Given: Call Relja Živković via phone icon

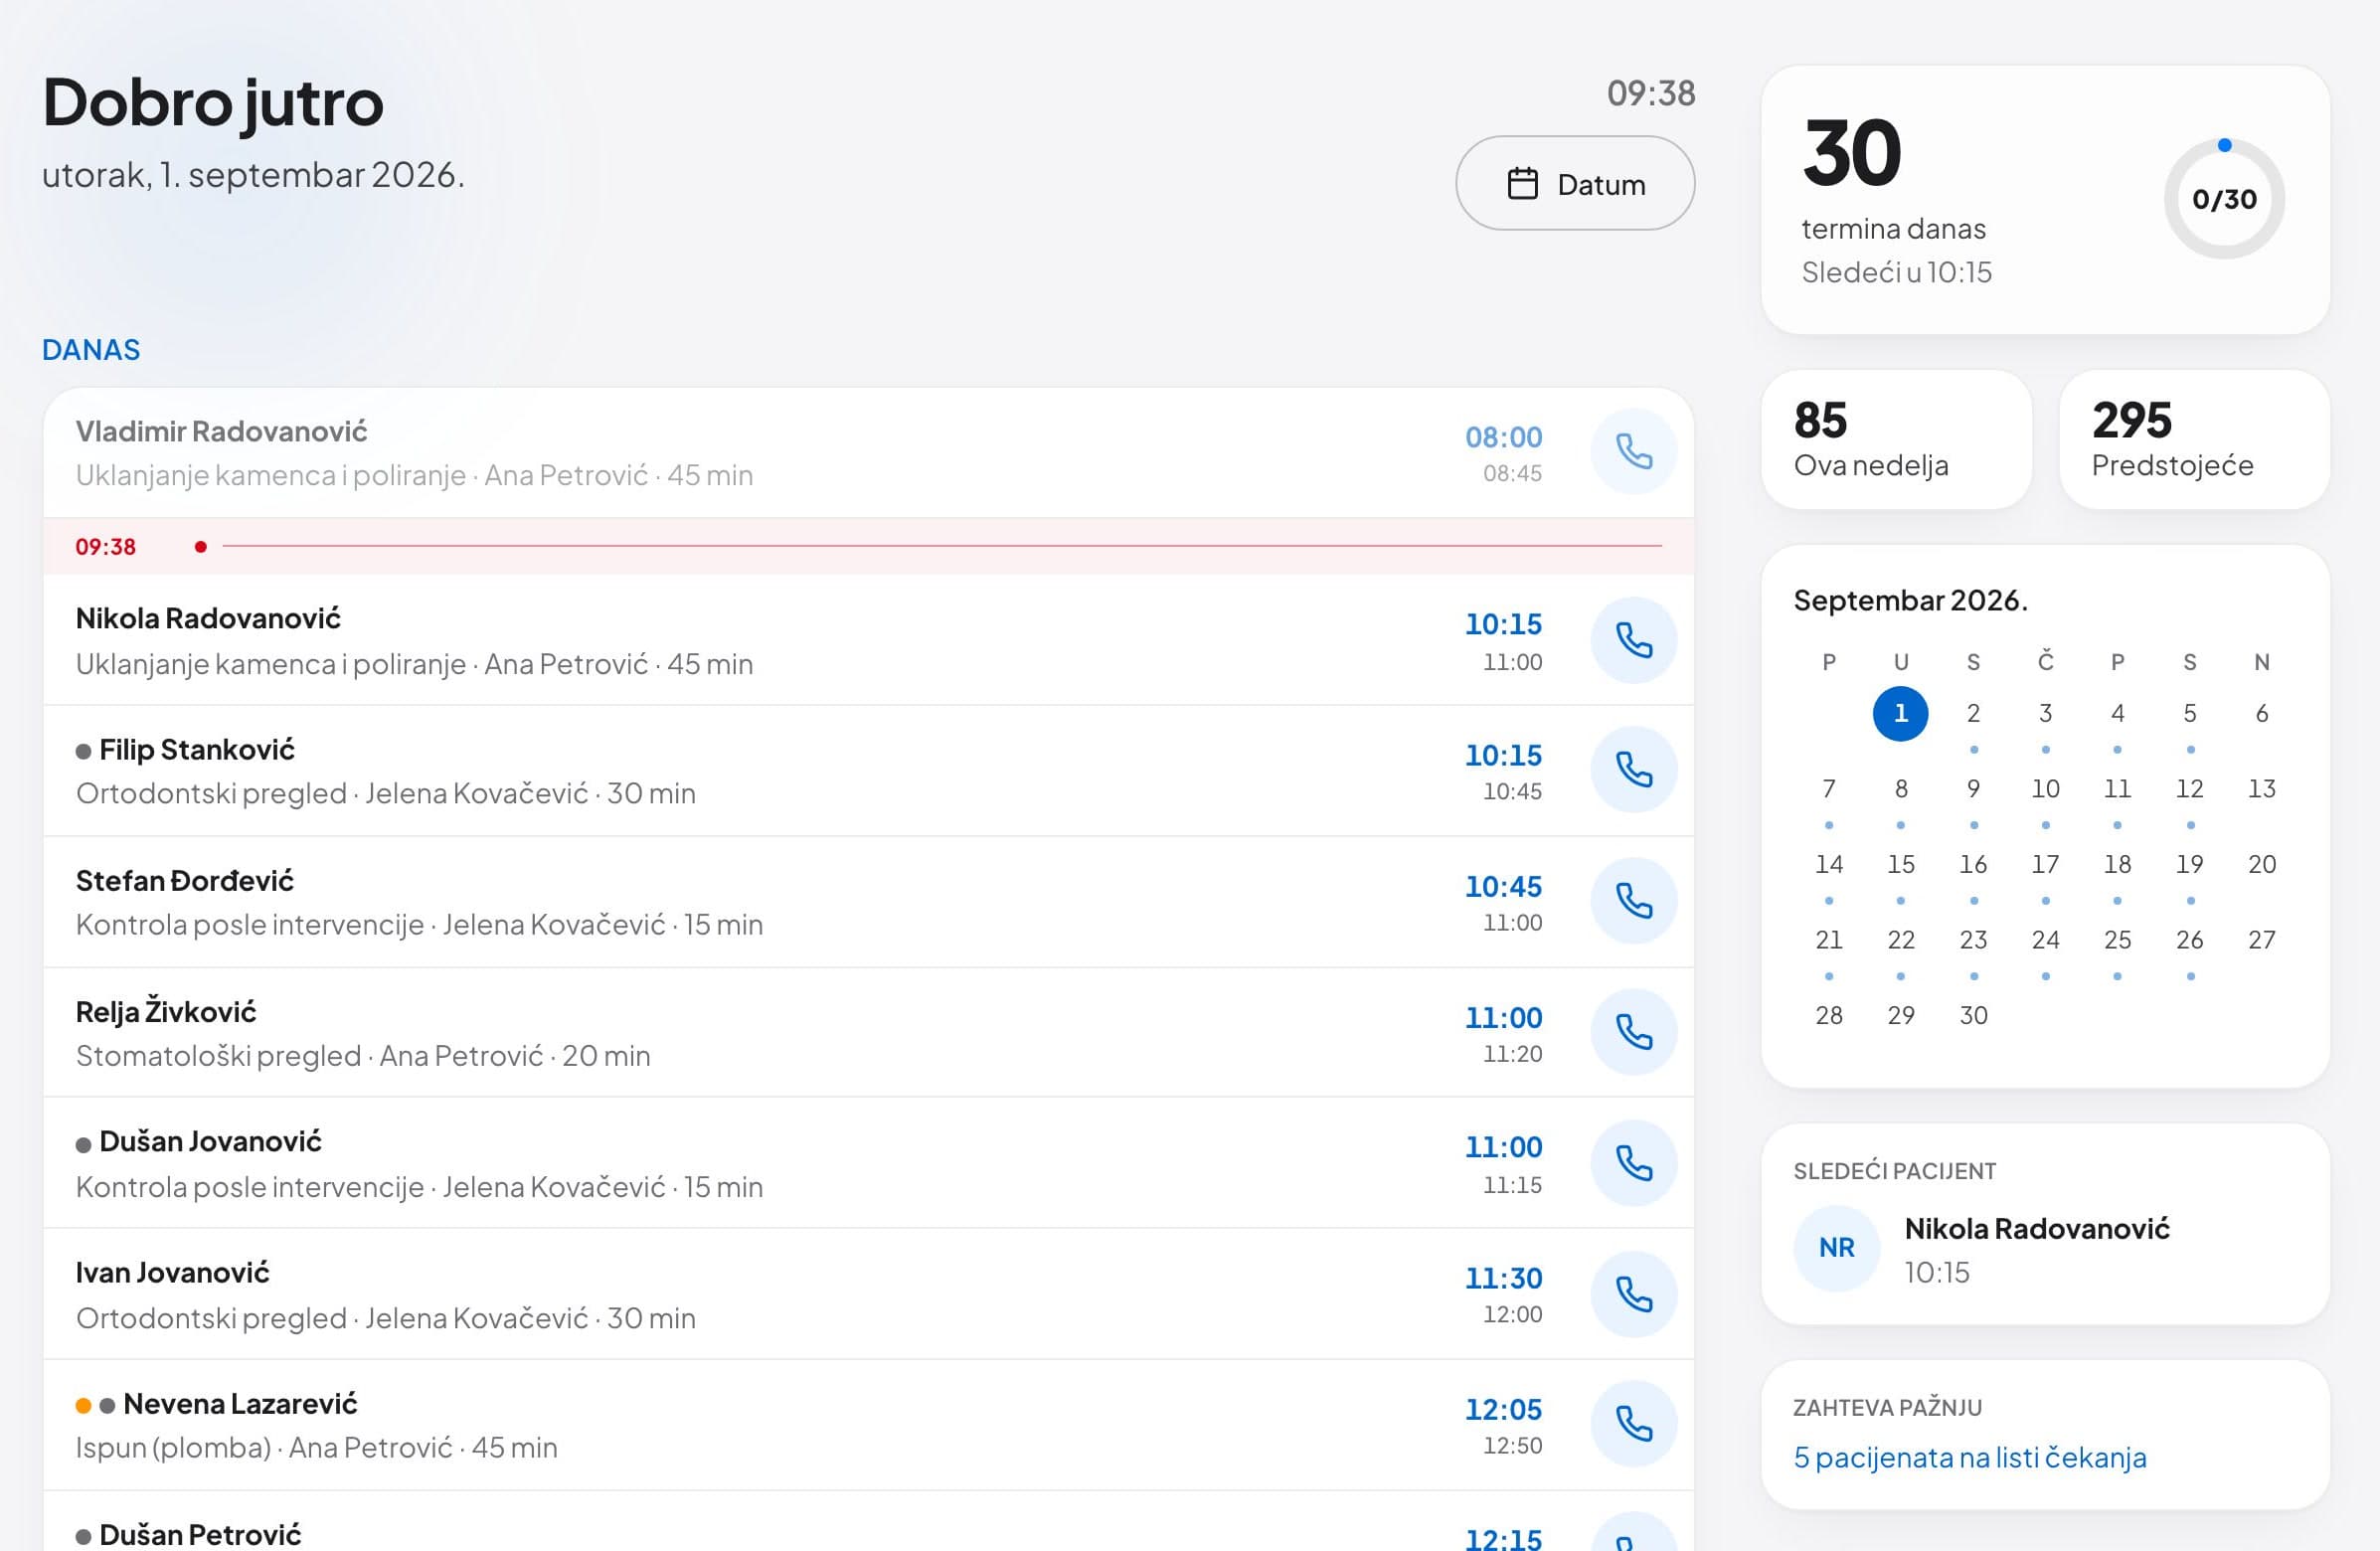Looking at the screenshot, I should (x=1633, y=1032).
